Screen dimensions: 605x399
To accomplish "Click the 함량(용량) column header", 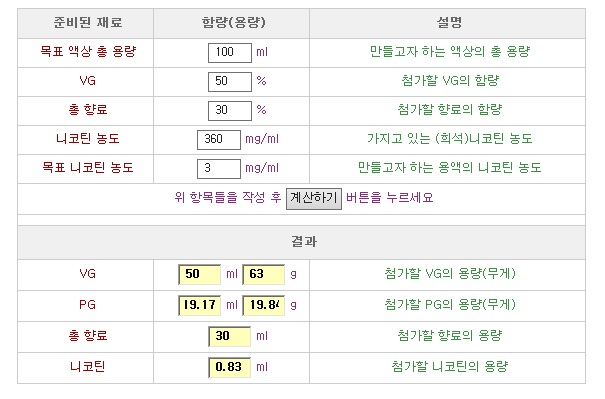I will pyautogui.click(x=233, y=23).
